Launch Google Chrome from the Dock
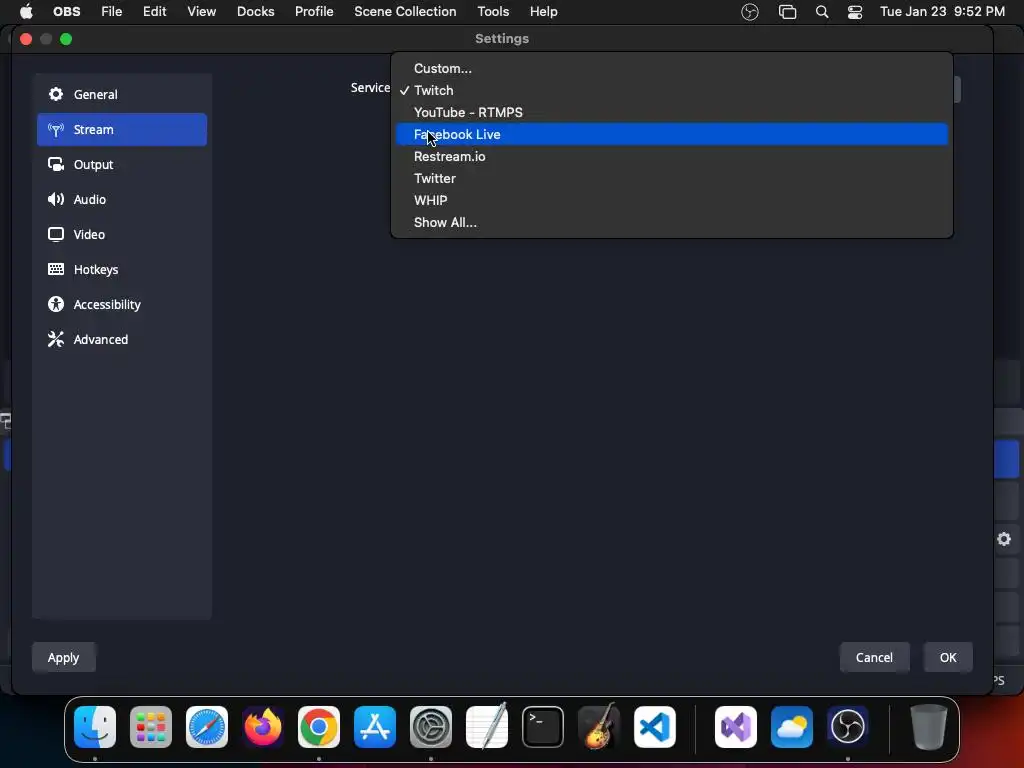The height and width of the screenshot is (768, 1024). click(x=319, y=727)
